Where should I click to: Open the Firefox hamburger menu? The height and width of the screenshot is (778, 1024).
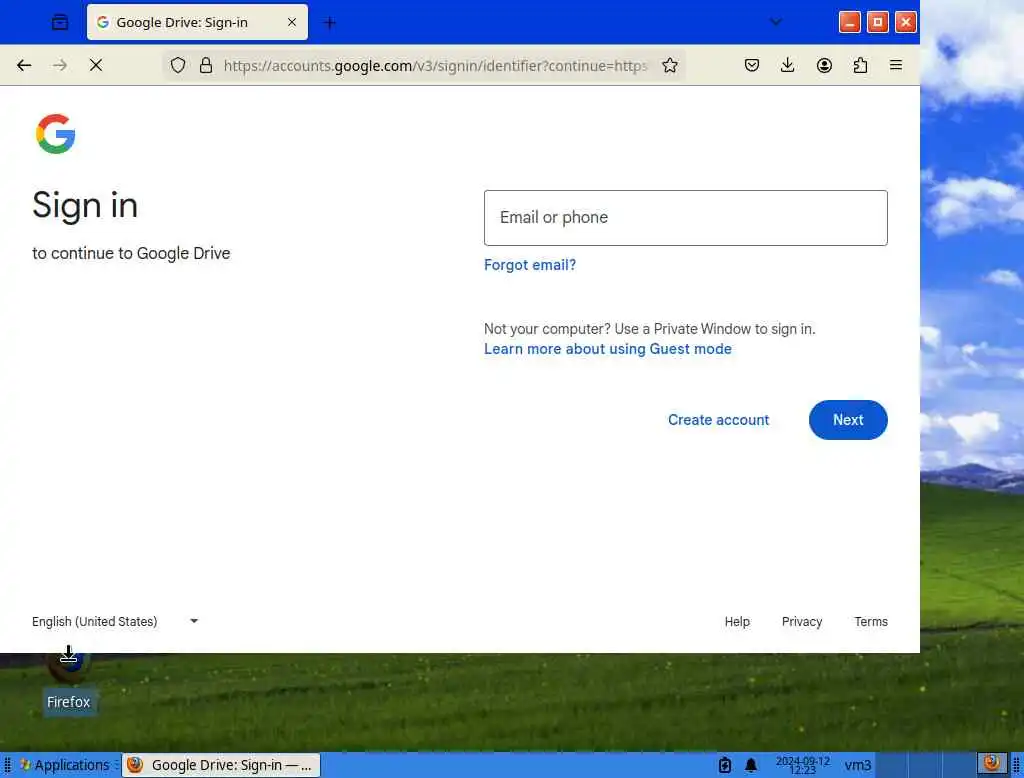(x=896, y=65)
